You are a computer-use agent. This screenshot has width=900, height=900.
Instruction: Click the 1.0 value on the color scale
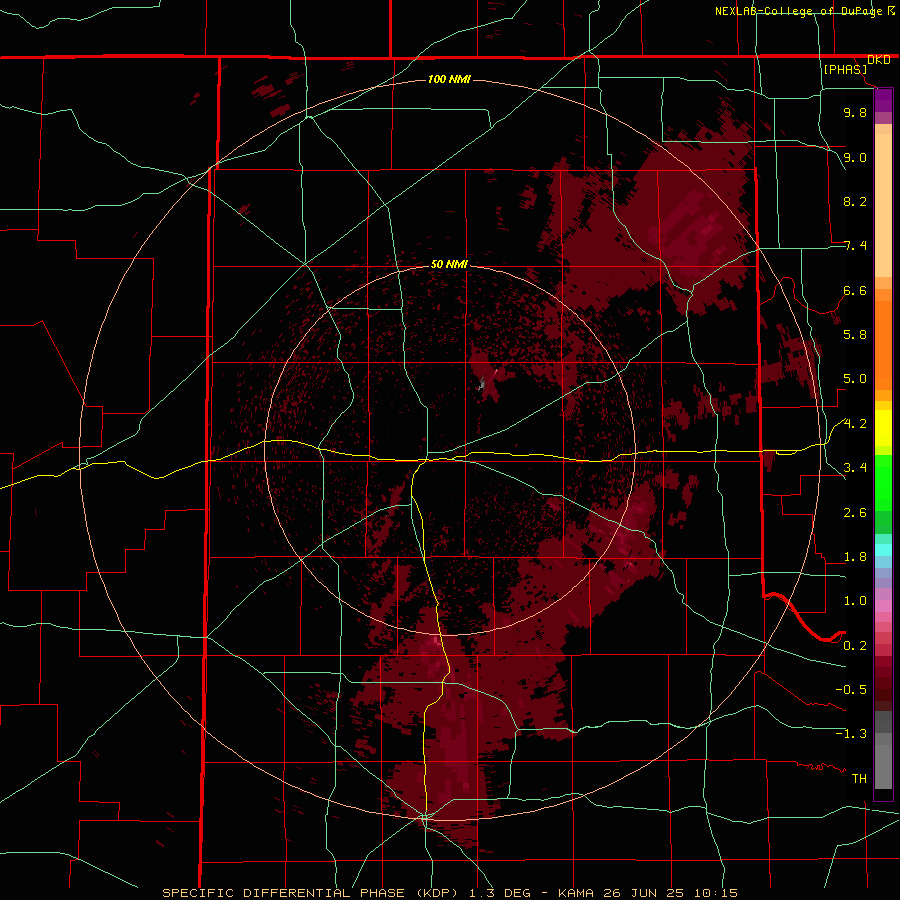point(855,601)
